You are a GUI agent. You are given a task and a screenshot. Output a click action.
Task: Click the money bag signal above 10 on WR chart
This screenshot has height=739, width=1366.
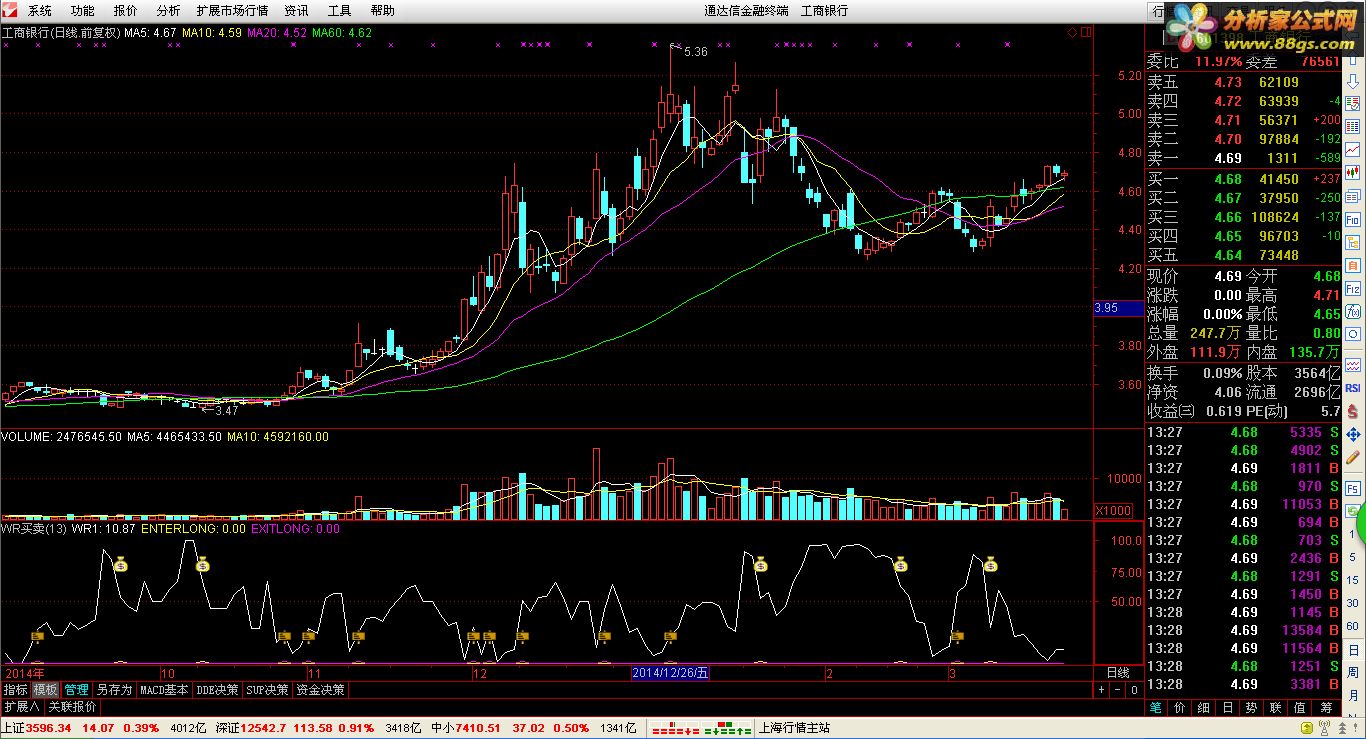pyautogui.click(x=204, y=566)
